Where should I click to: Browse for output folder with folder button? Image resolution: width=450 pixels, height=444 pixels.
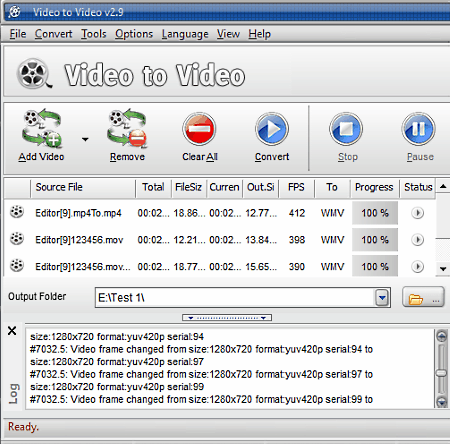pyautogui.click(x=423, y=297)
